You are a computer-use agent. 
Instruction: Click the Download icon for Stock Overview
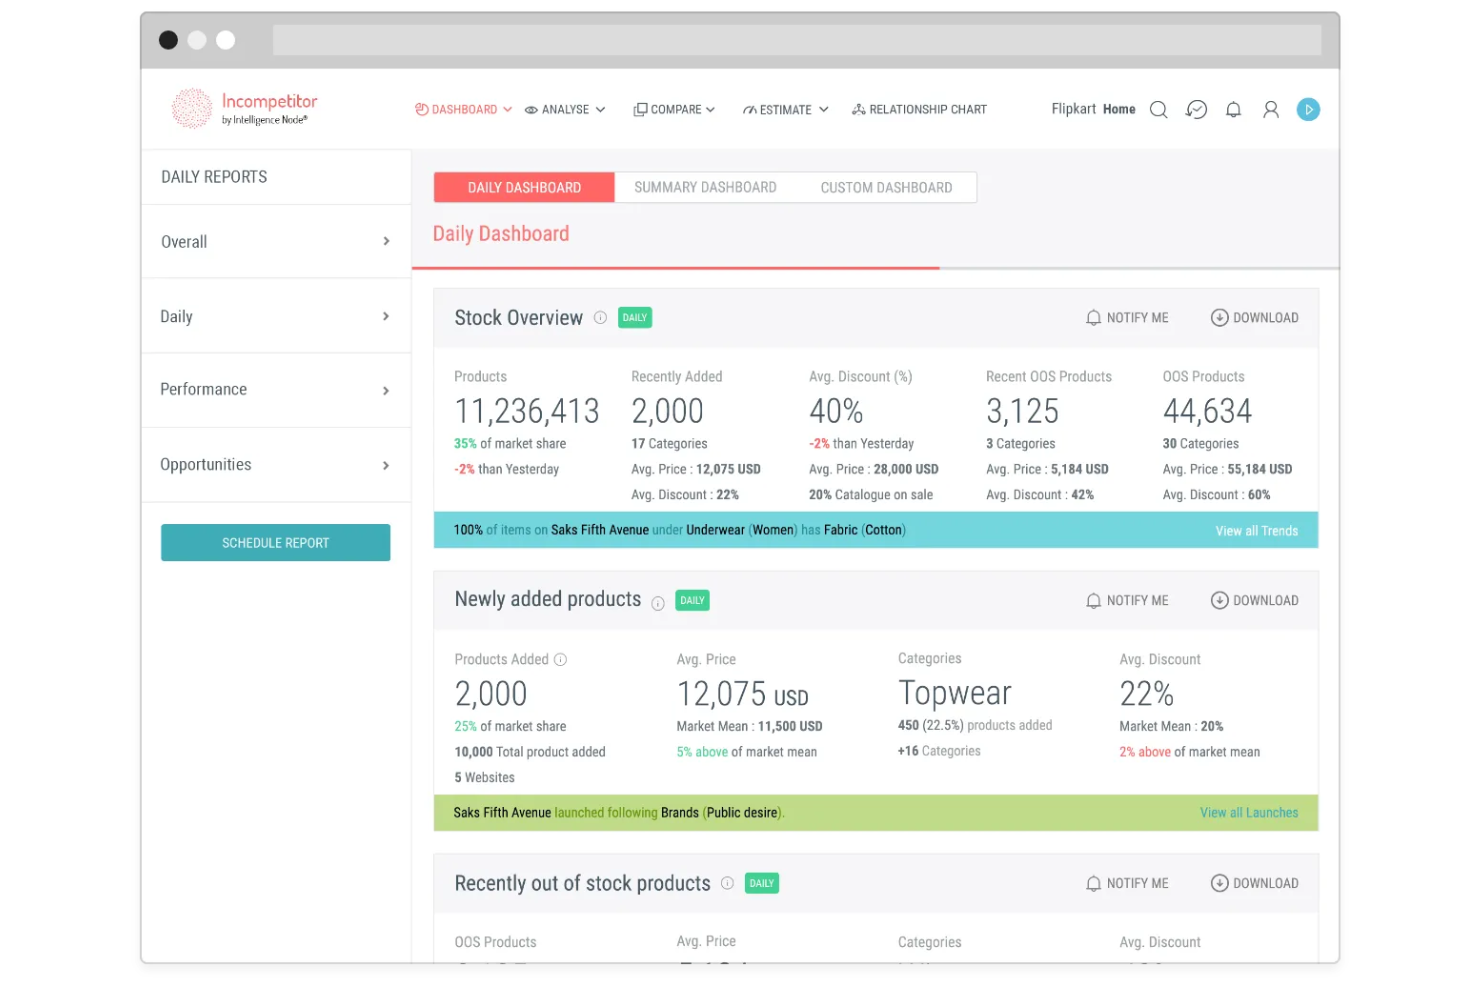1220,317
